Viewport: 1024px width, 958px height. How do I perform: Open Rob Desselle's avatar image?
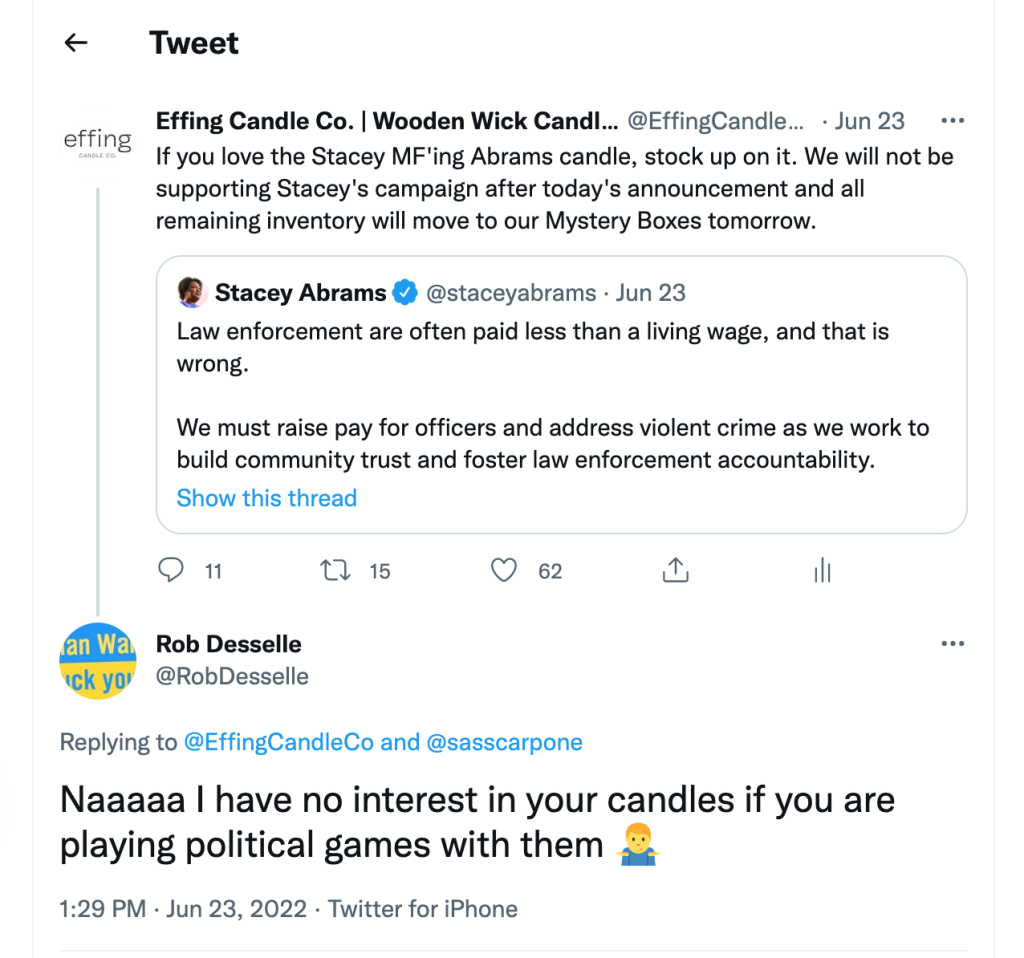click(x=97, y=661)
